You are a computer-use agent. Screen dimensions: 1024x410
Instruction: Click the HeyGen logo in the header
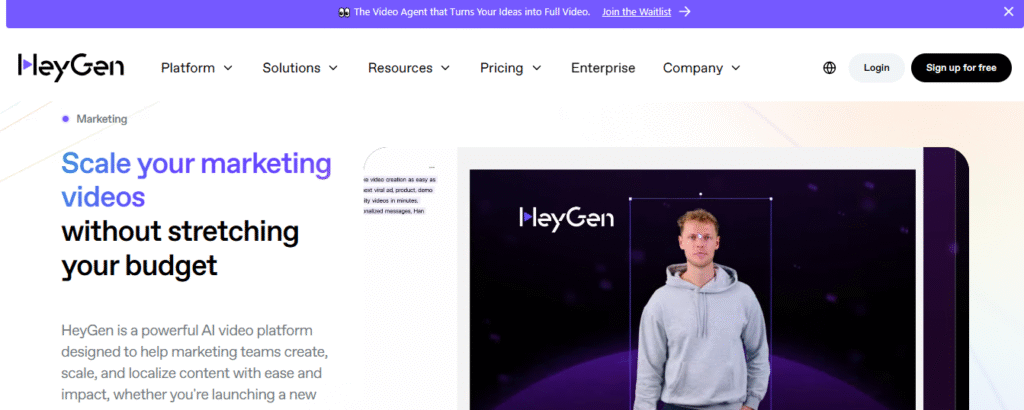pyautogui.click(x=71, y=67)
